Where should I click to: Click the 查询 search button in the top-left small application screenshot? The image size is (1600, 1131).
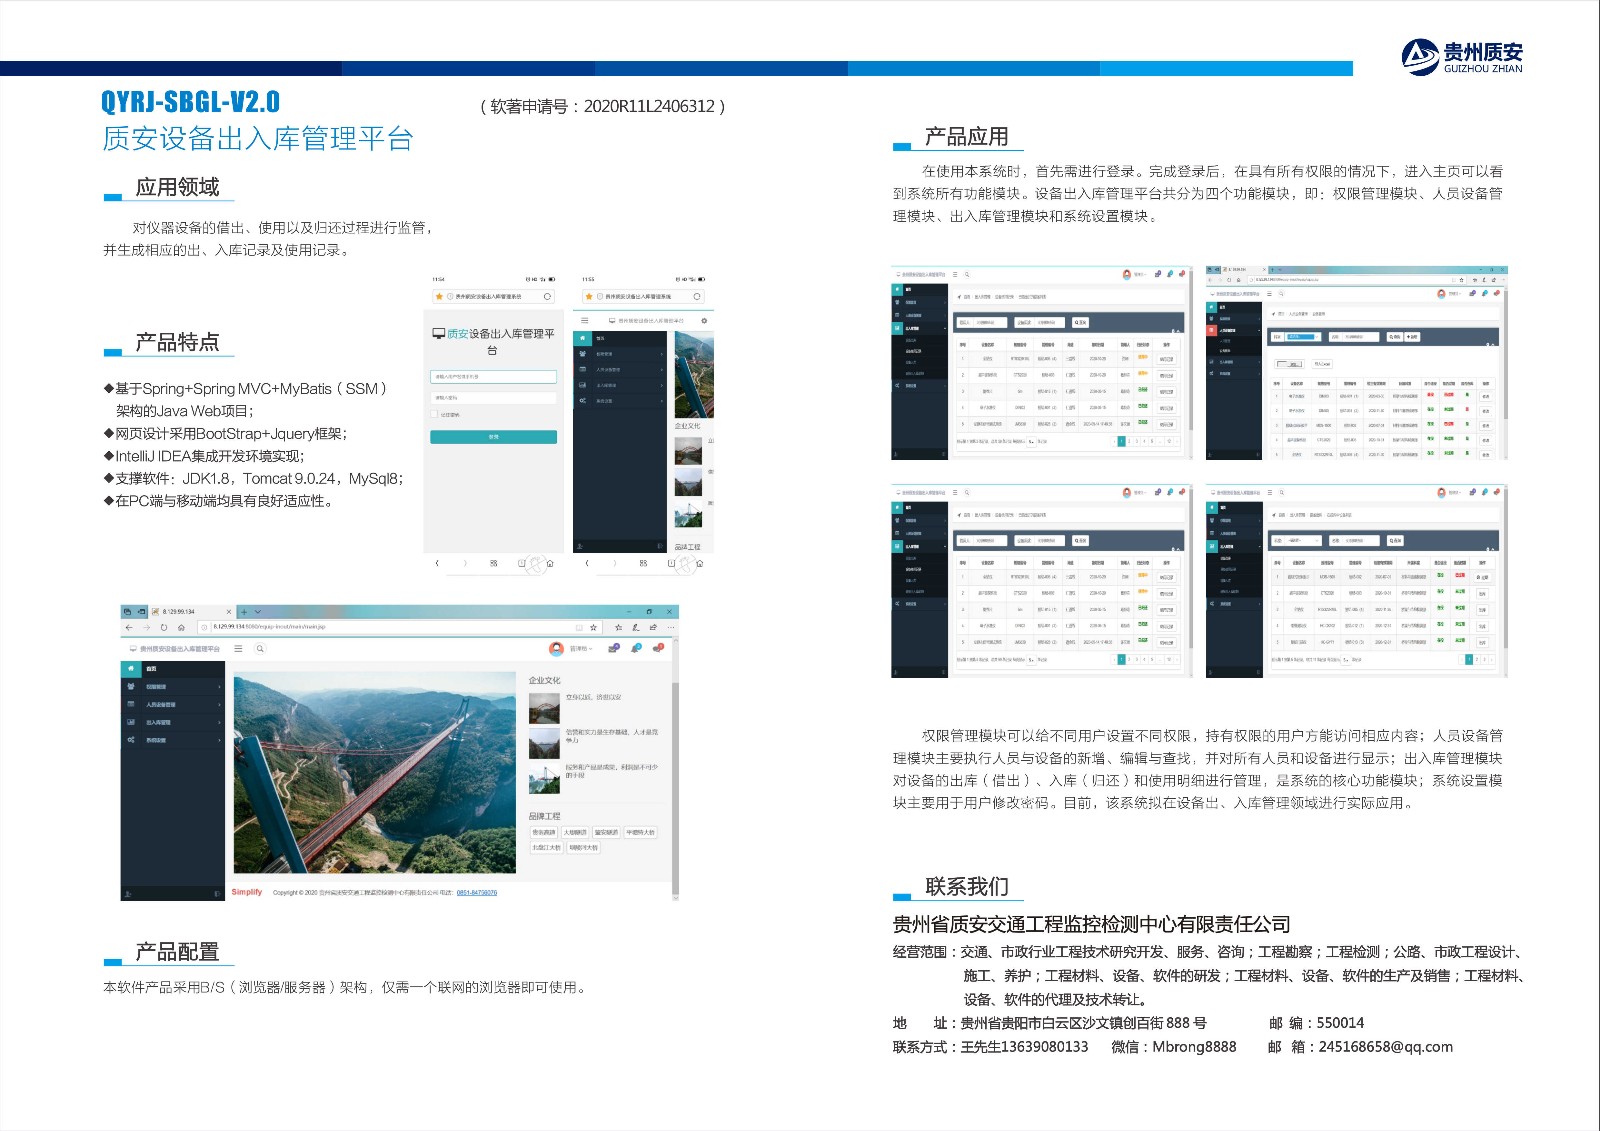pyautogui.click(x=1080, y=322)
